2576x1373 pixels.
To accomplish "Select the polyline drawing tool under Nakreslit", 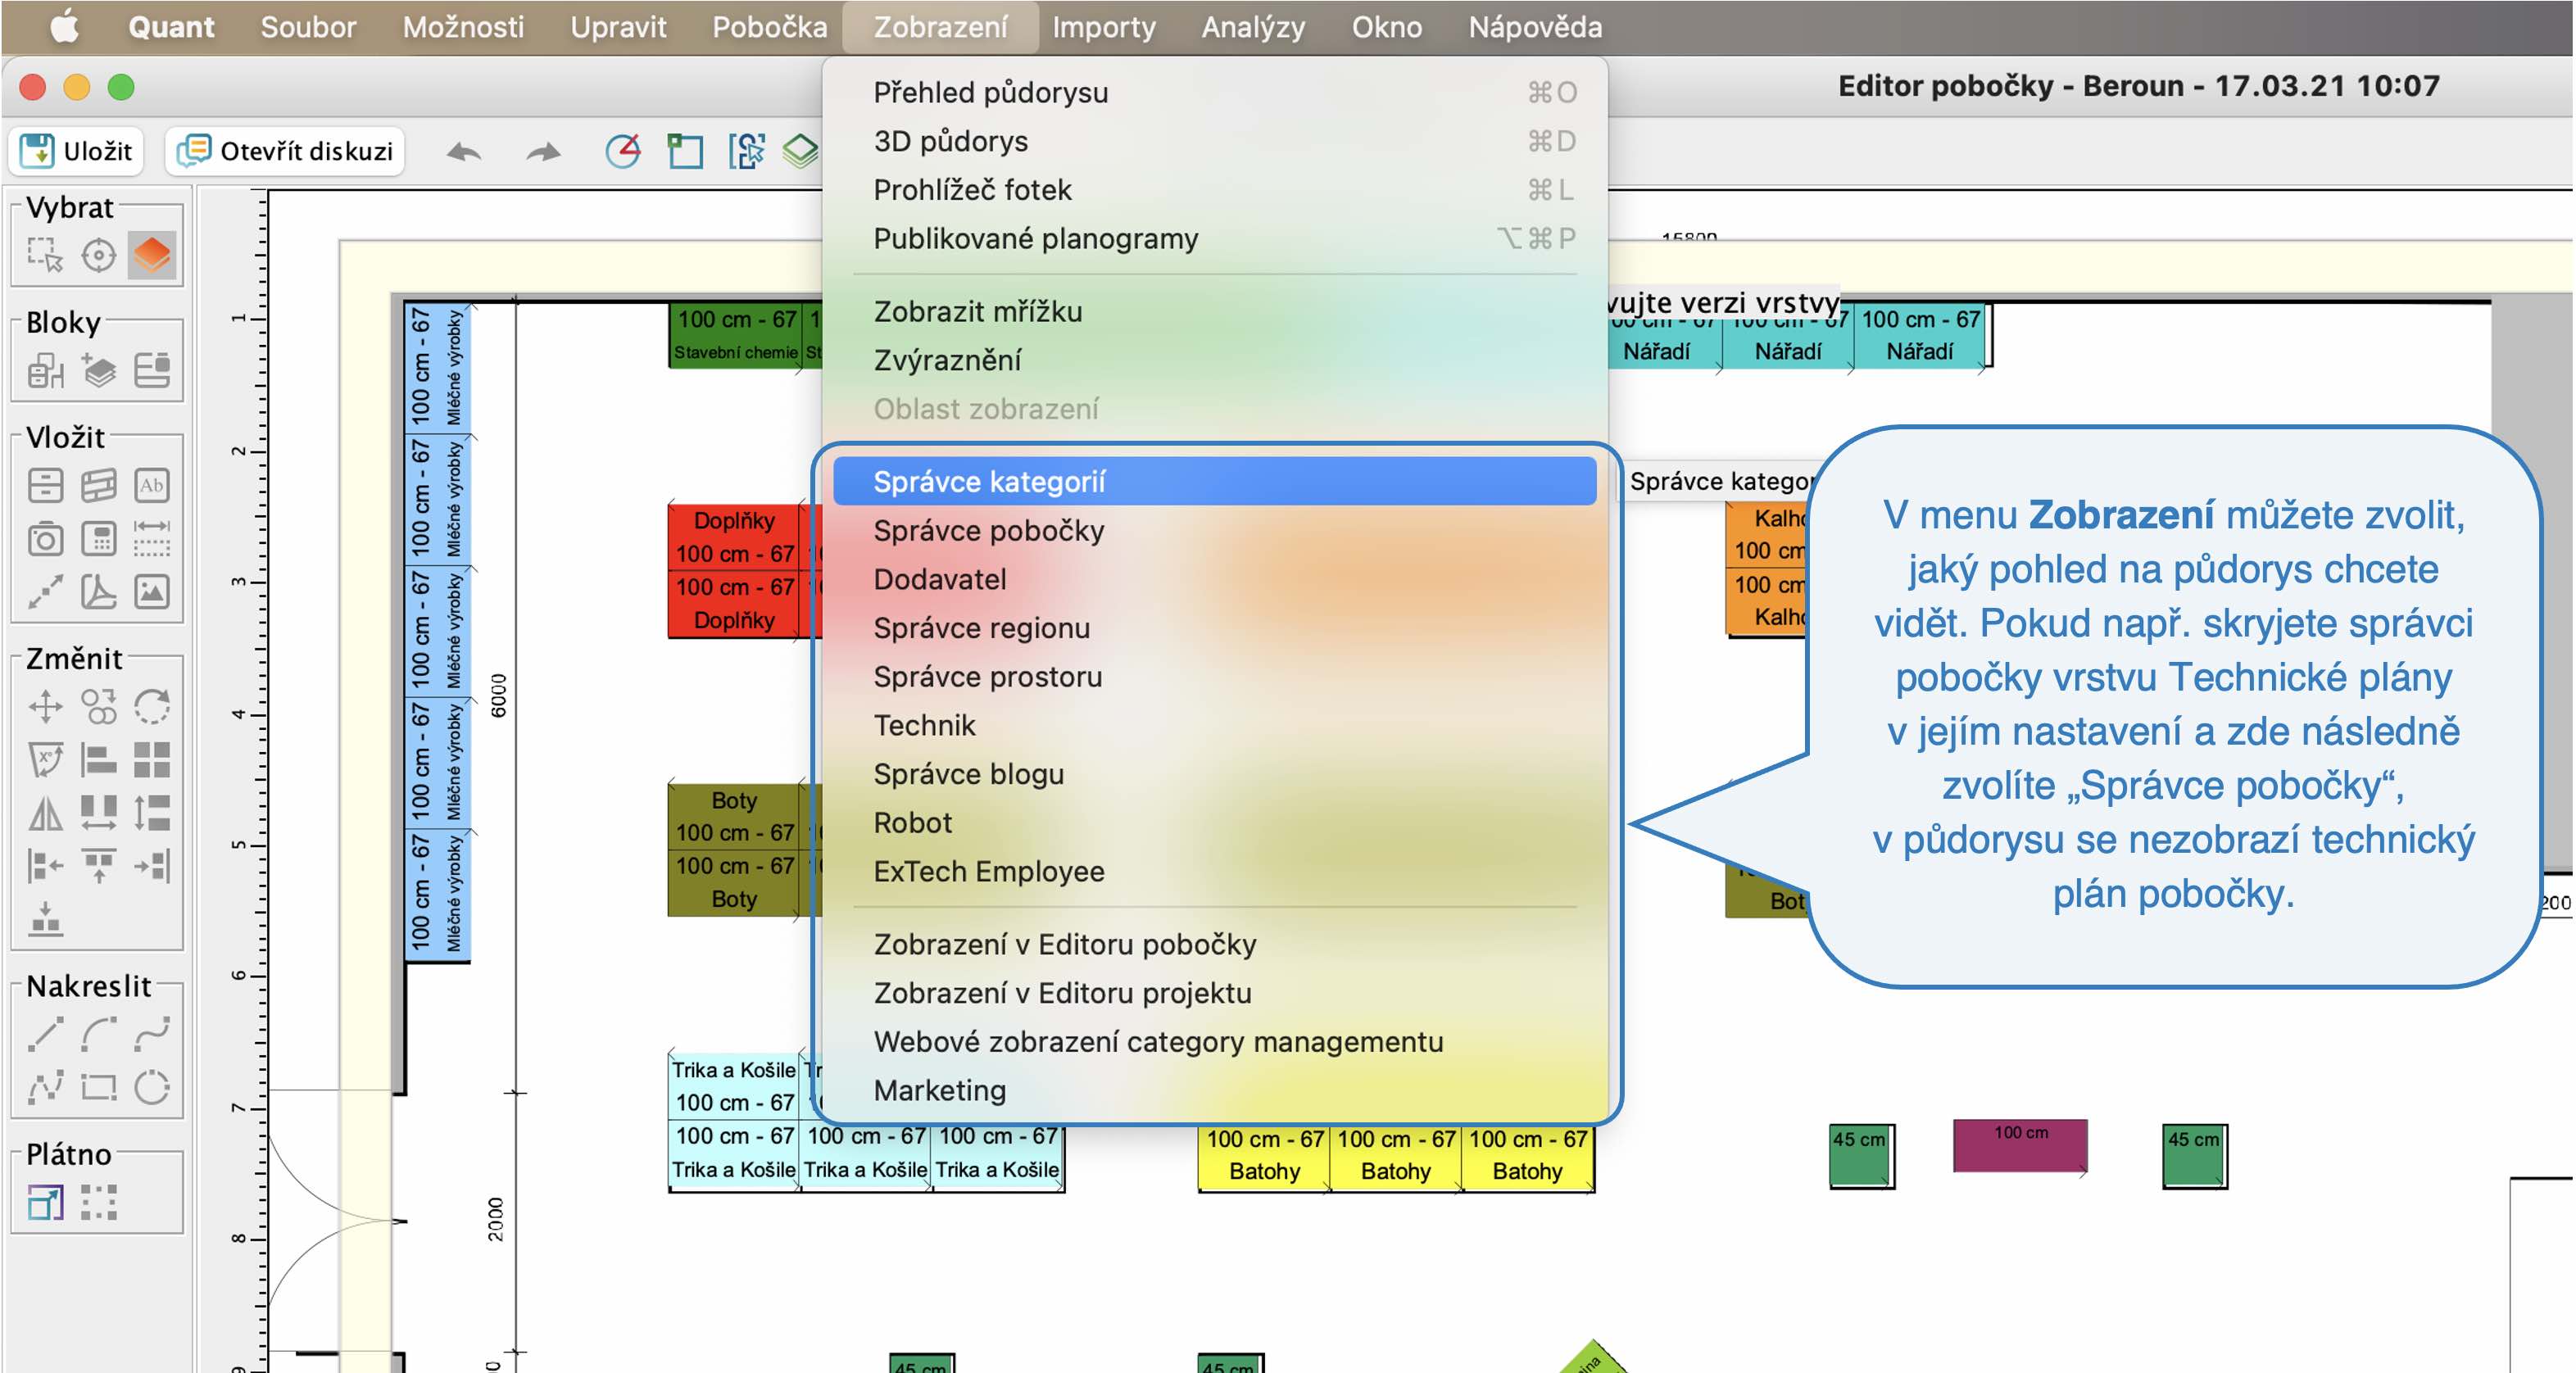I will click(45, 1087).
